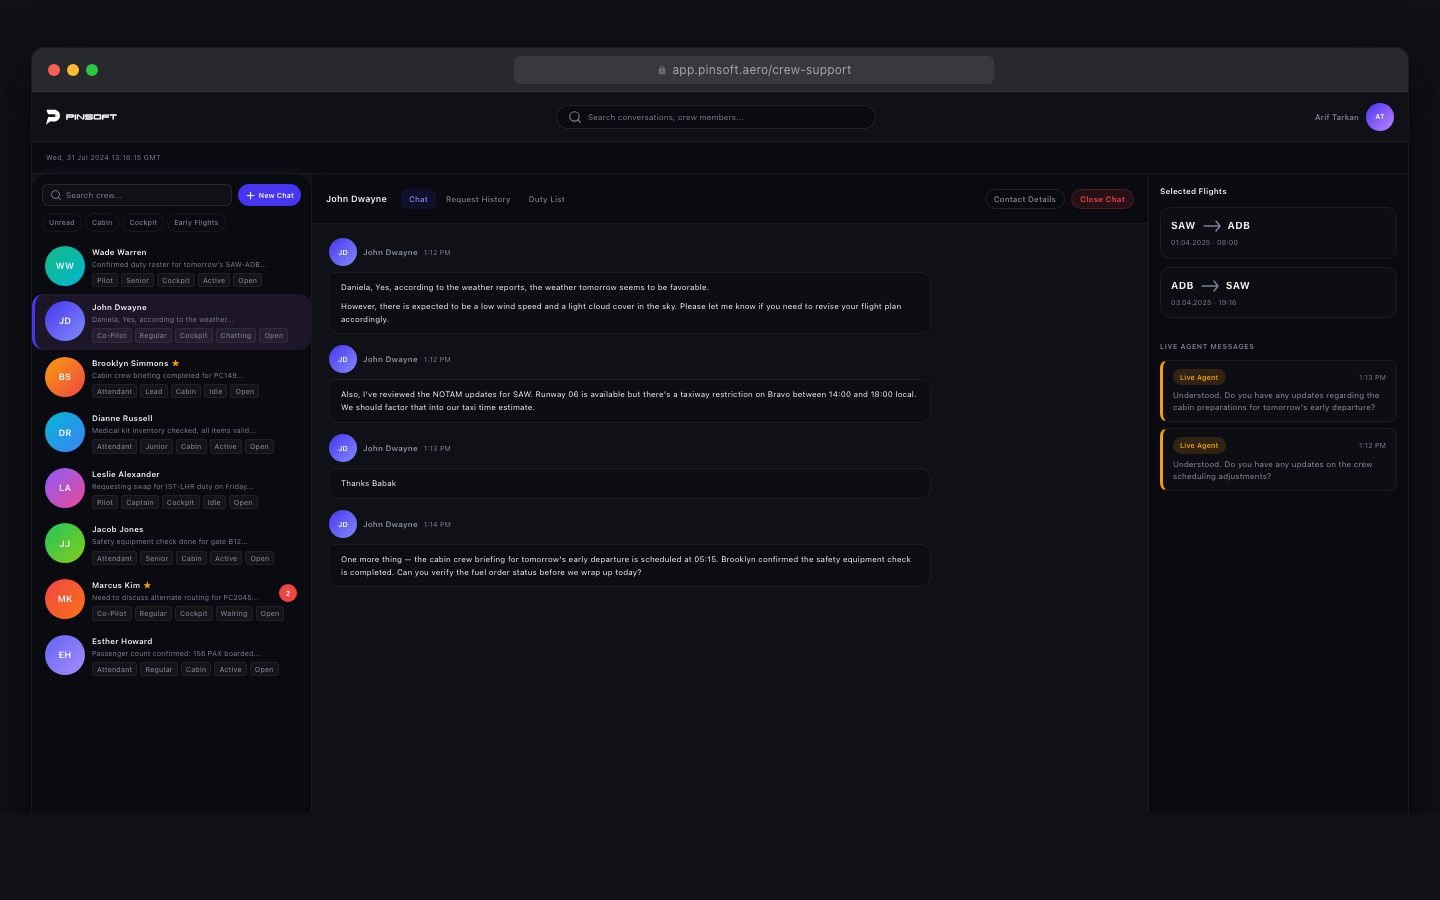
Task: Toggle the Cabin filter chip
Action: click(x=102, y=223)
